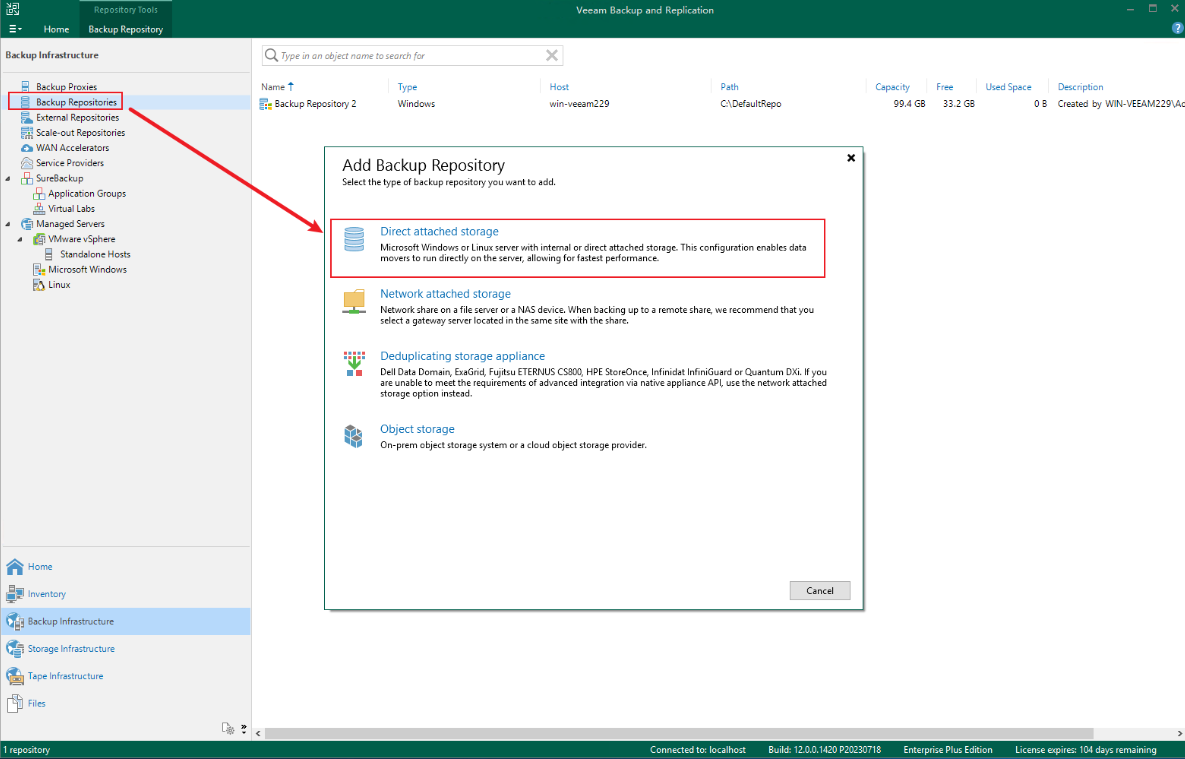Focus the object name search field
This screenshot has height=759, width=1185.
pyautogui.click(x=410, y=56)
